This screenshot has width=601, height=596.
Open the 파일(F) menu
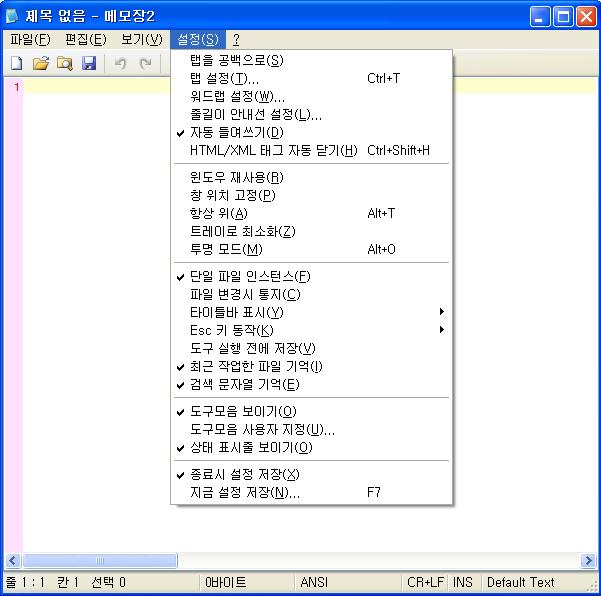(x=30, y=39)
